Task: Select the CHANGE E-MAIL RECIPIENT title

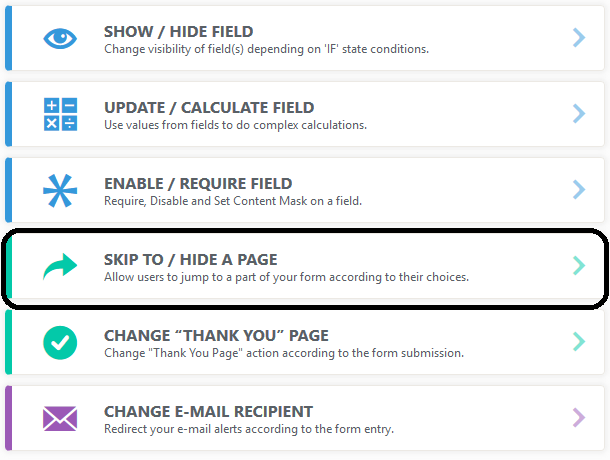Action: tap(208, 412)
